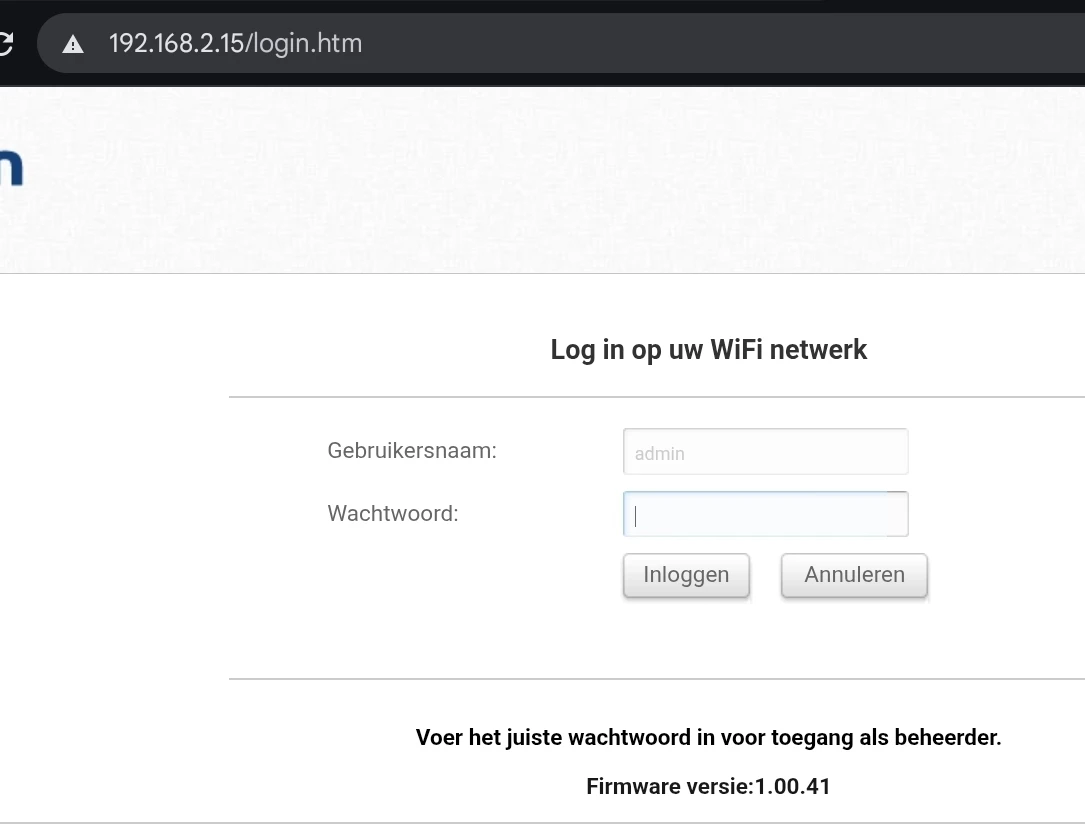Click the Wachtwoord label
Screen dimensions: 1085x826
(x=392, y=513)
